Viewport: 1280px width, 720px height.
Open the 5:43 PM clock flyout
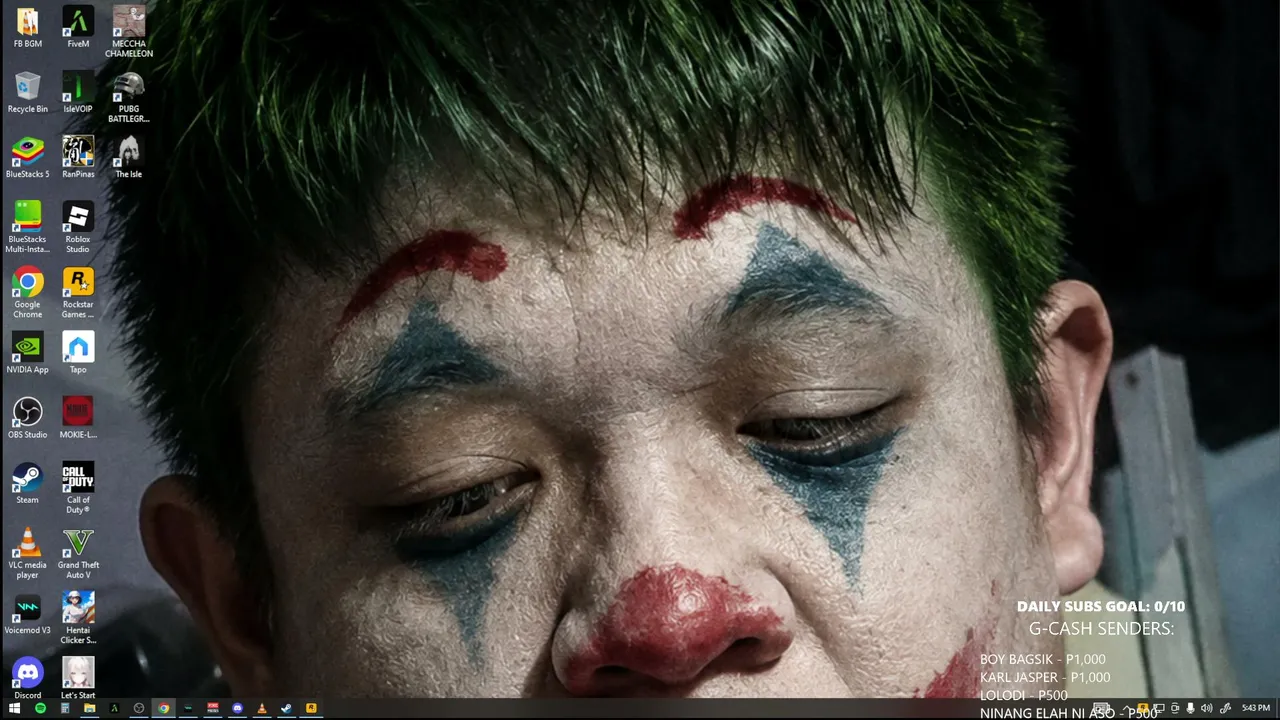1256,709
